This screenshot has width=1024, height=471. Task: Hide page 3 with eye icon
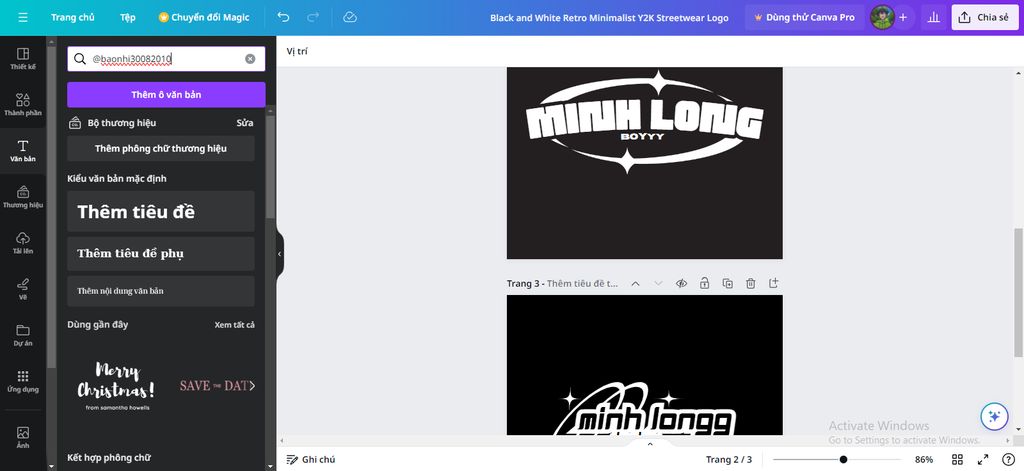tap(681, 283)
